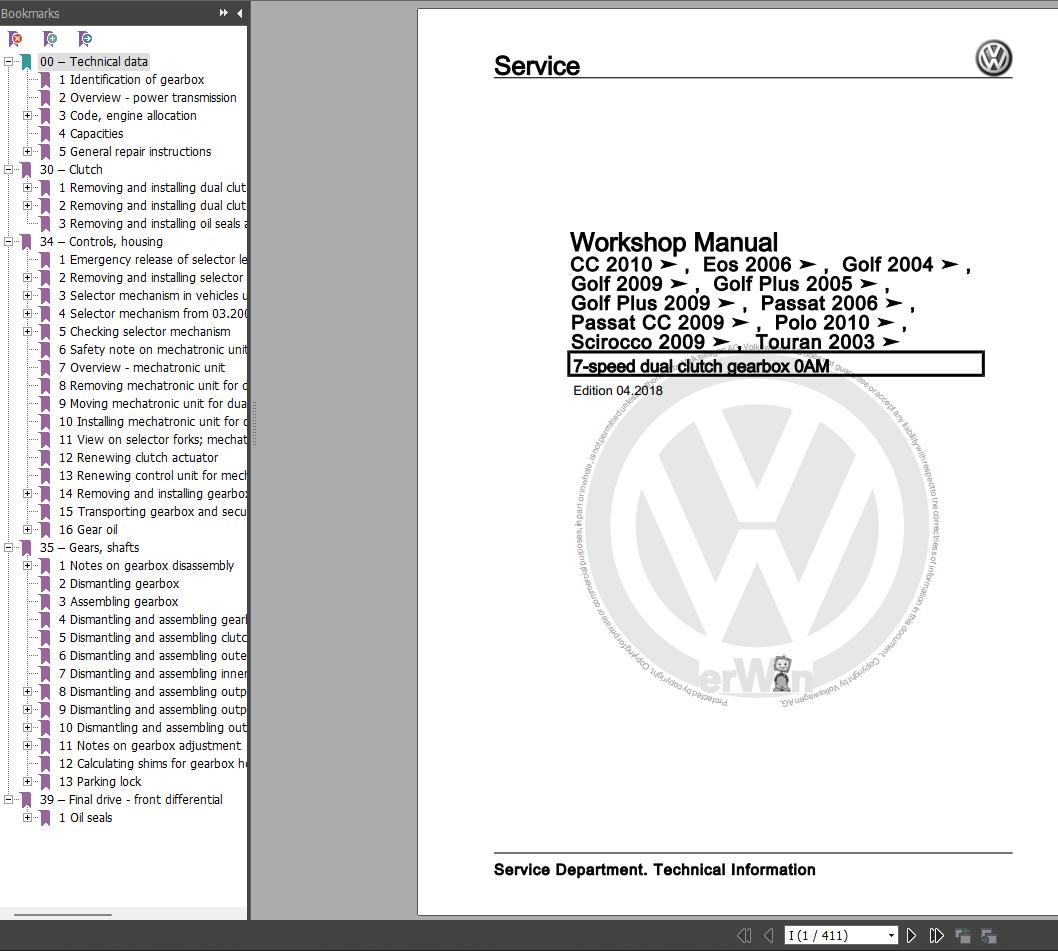This screenshot has height=951, width=1058.
Task: Open the page number dropdown
Action: point(892,935)
